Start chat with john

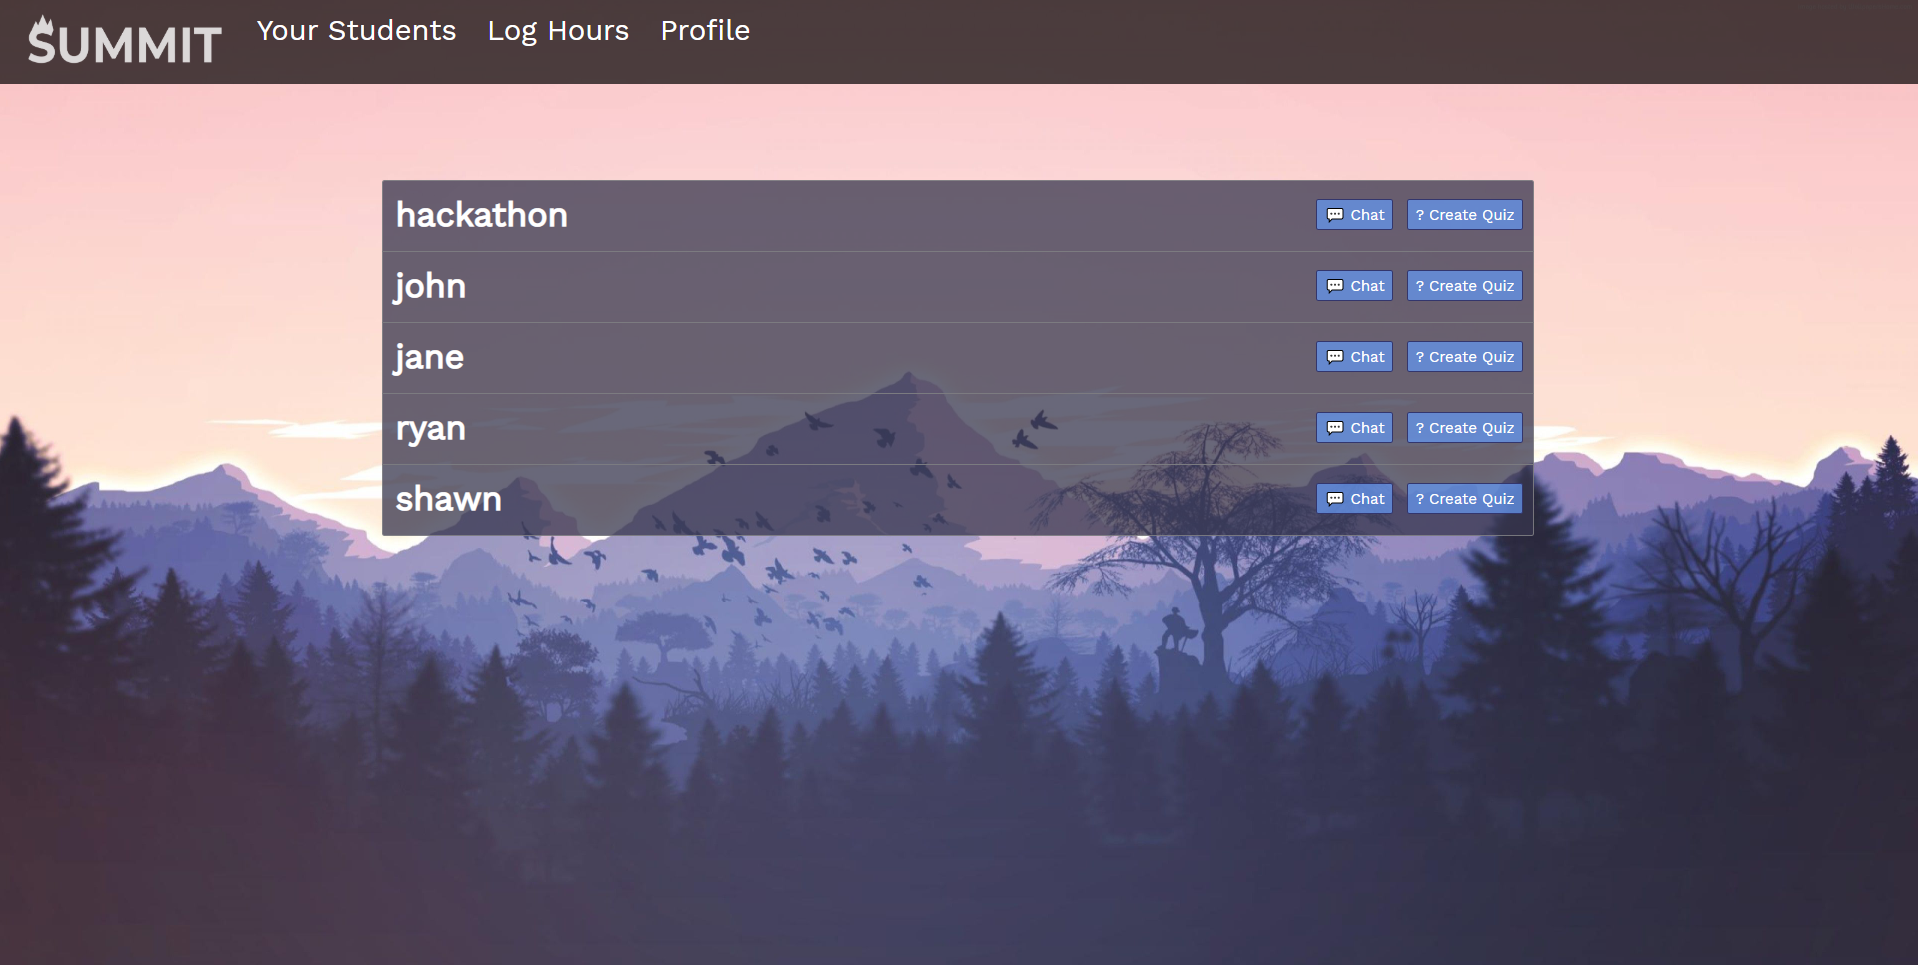click(1354, 286)
